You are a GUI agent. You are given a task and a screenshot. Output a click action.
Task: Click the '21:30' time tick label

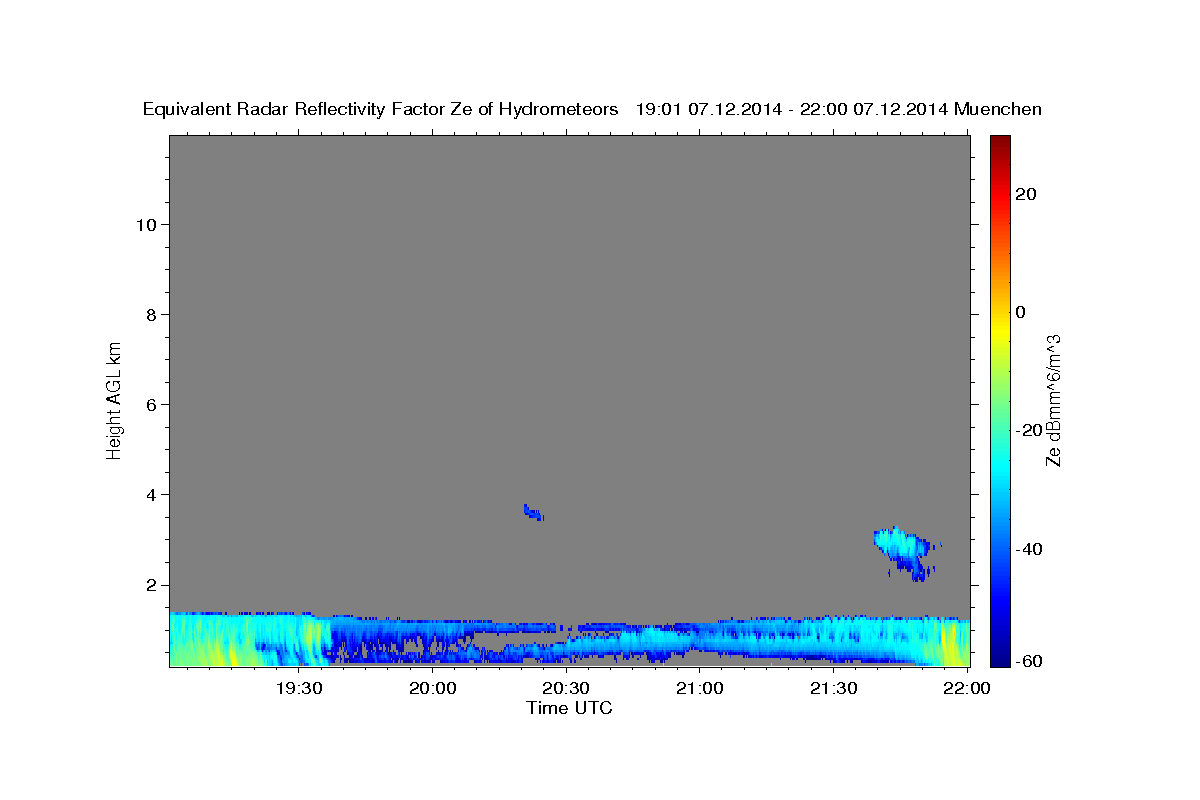(x=834, y=688)
